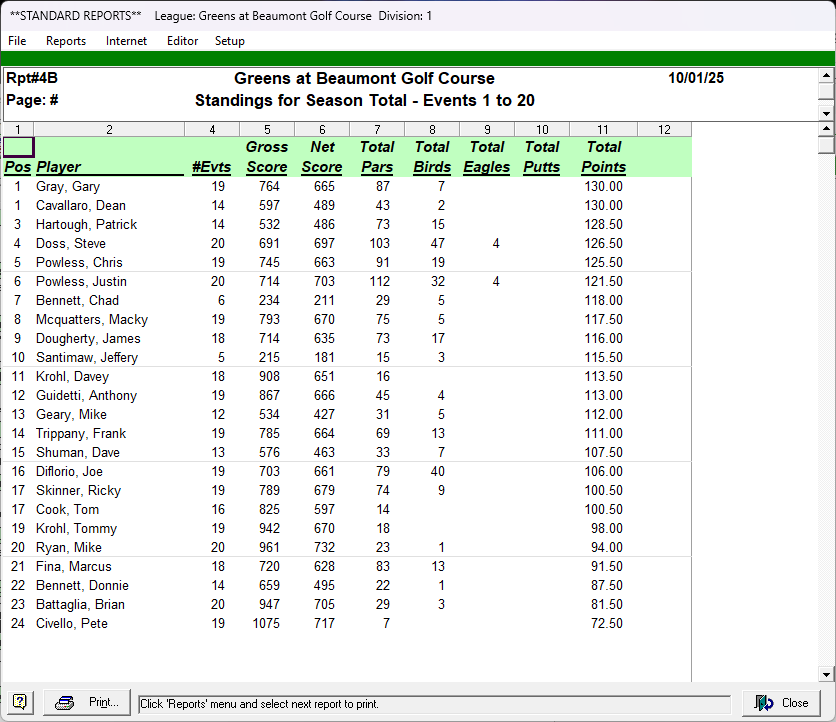Click the header pane scroll up arrow
This screenshot has width=836, height=722.
point(826,75)
